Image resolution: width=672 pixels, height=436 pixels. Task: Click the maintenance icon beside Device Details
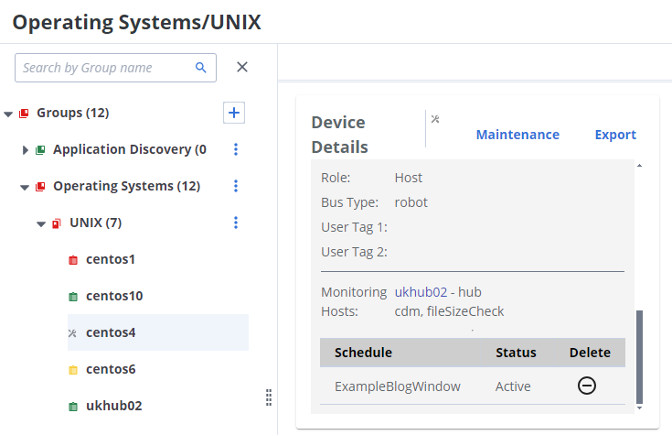[435, 119]
